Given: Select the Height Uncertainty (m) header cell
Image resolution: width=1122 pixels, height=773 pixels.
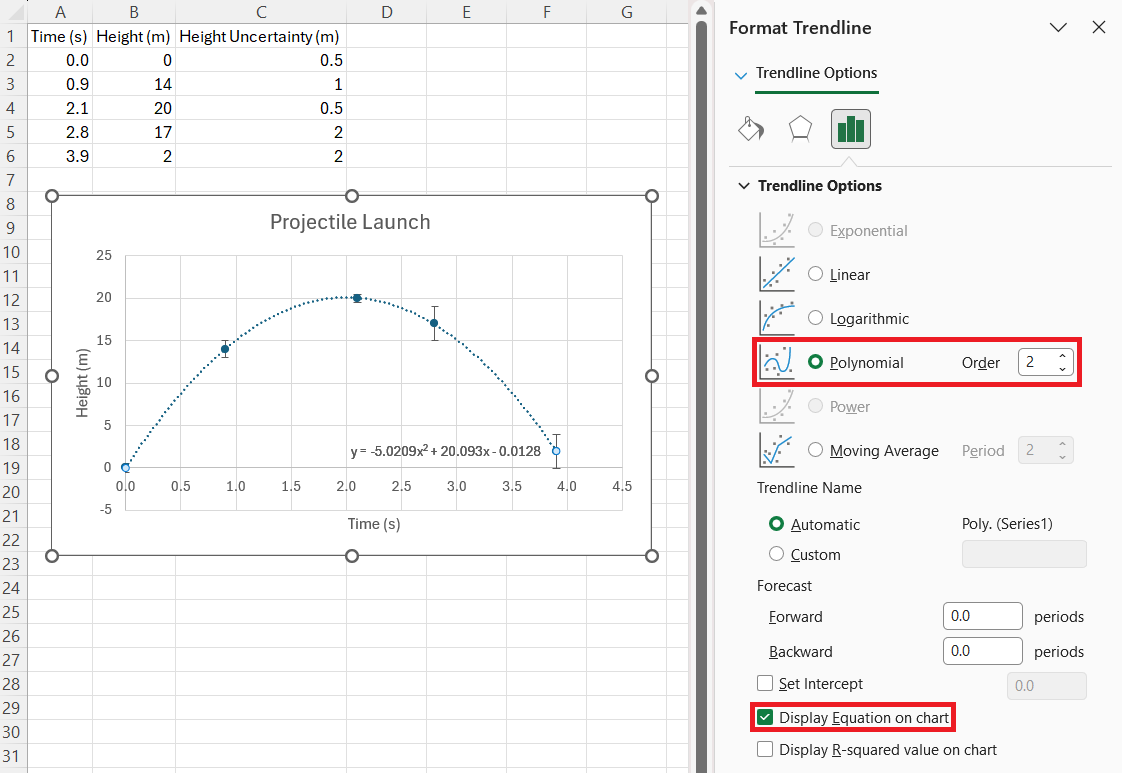Looking at the screenshot, I should pos(261,36).
